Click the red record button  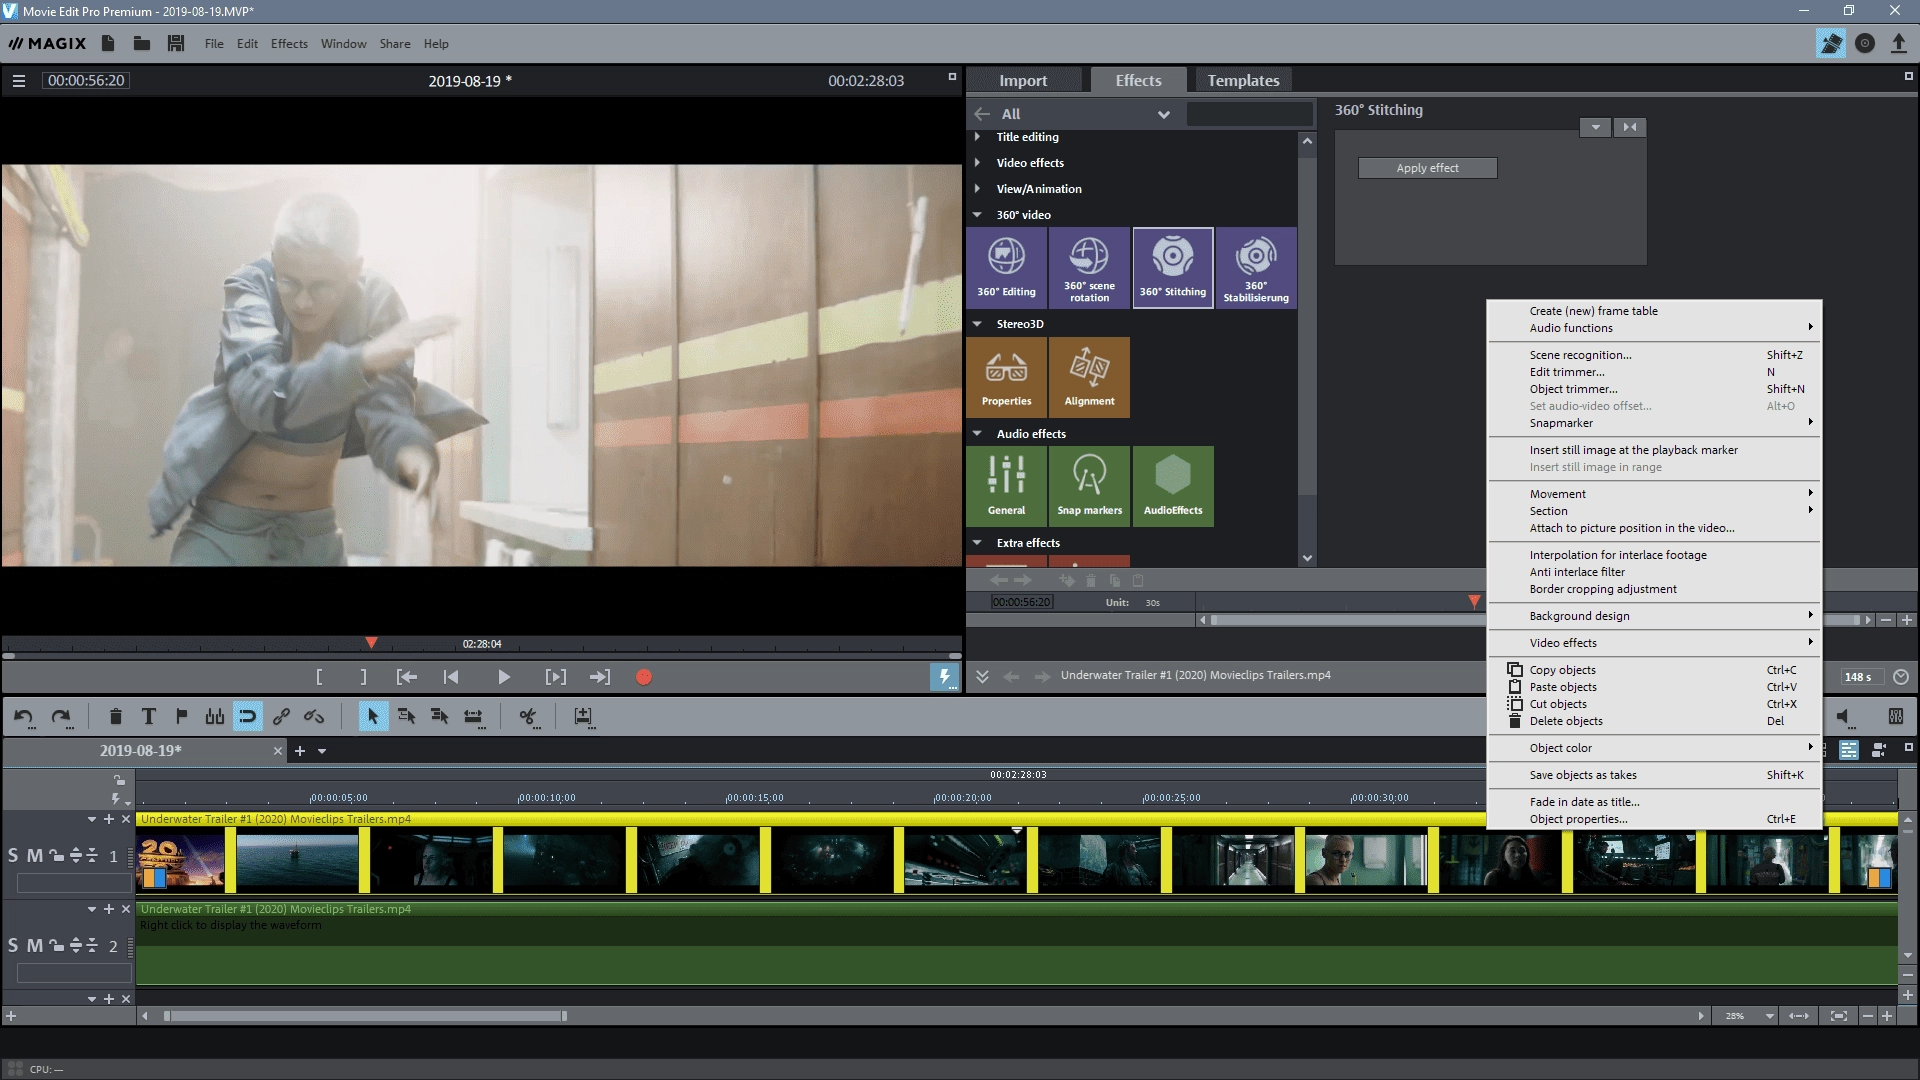tap(644, 677)
